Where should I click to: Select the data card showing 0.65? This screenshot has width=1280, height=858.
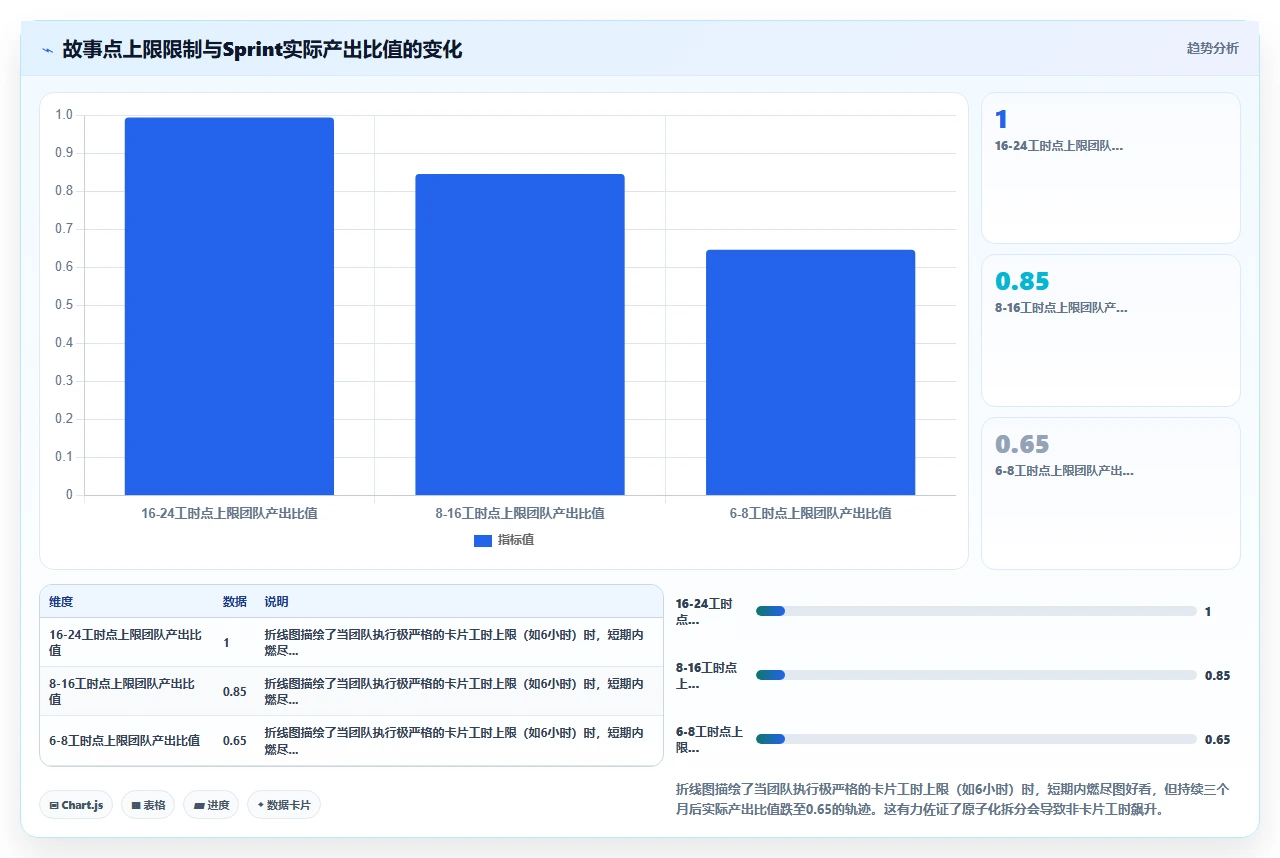pos(1111,493)
